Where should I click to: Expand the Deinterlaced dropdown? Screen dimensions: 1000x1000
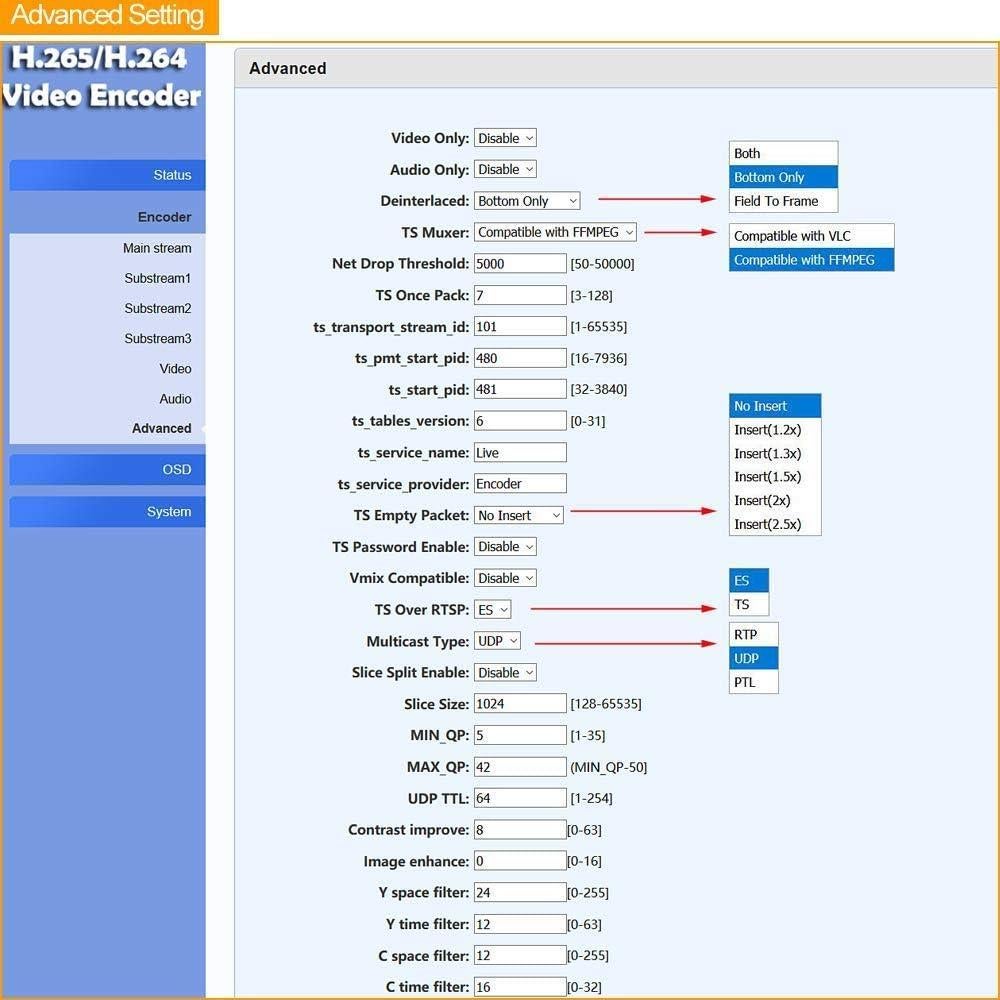[x=527, y=200]
